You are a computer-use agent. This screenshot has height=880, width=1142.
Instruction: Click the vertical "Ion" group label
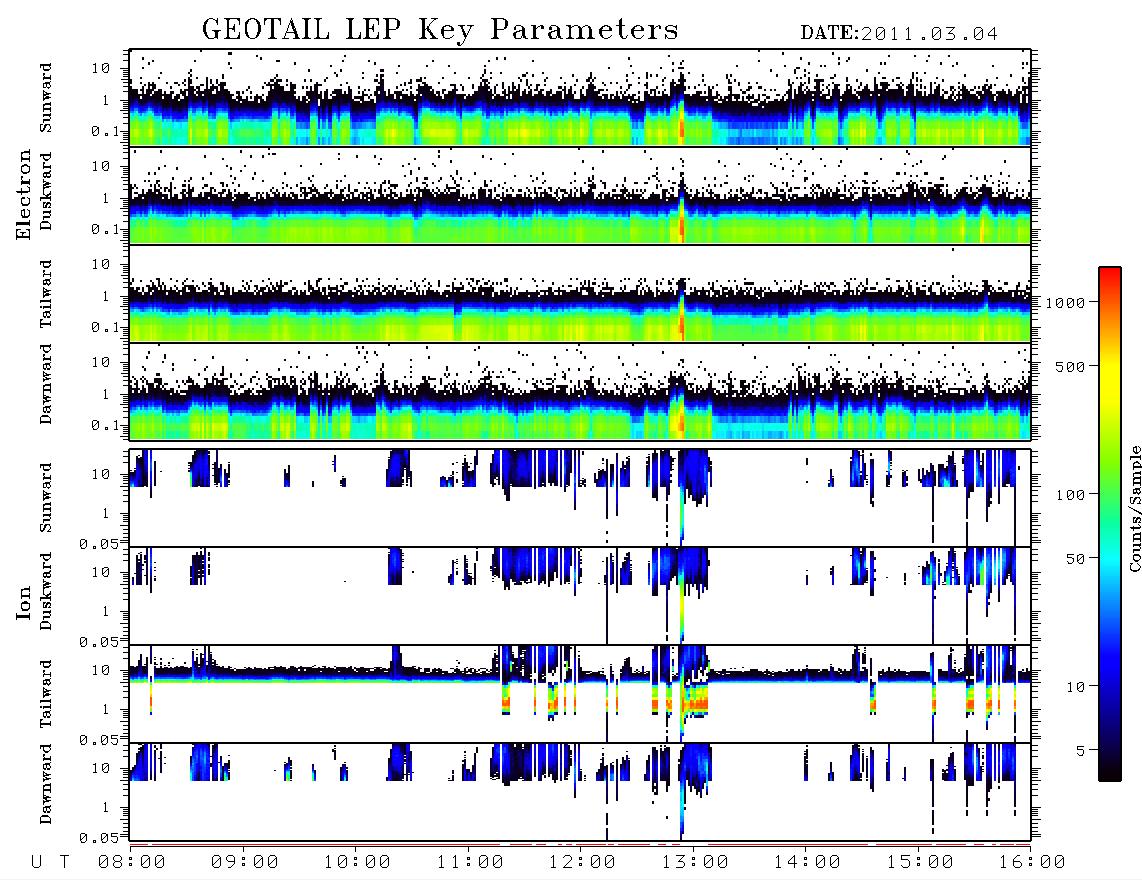pos(24,602)
